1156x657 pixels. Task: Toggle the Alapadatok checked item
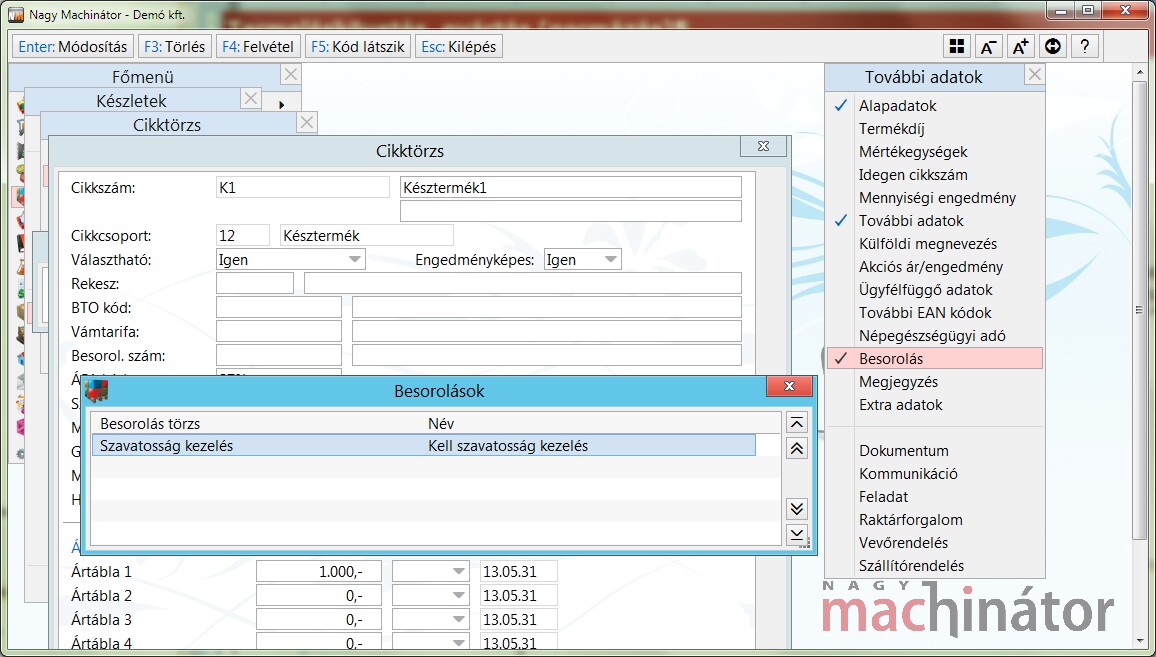pyautogui.click(x=897, y=106)
